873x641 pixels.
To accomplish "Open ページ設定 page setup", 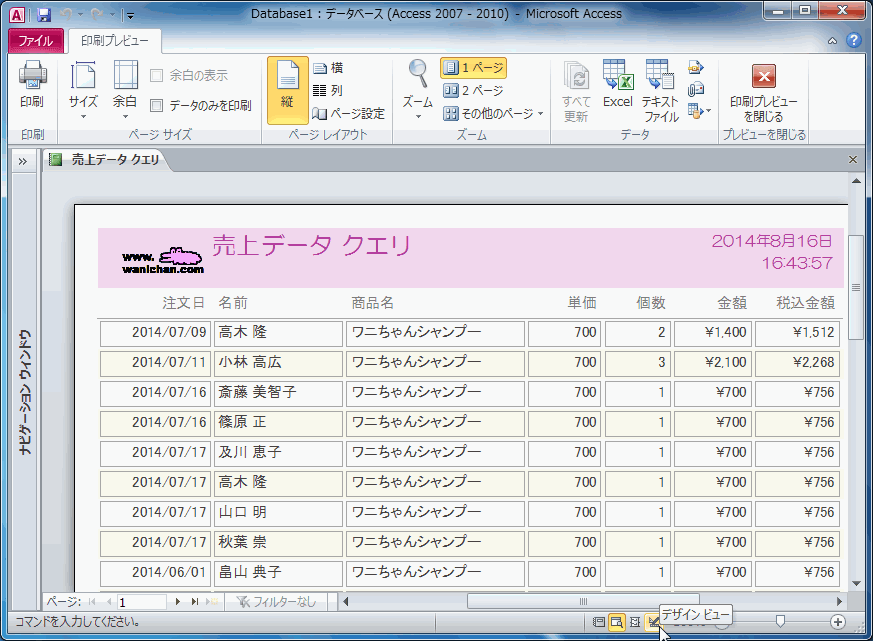I will click(349, 114).
